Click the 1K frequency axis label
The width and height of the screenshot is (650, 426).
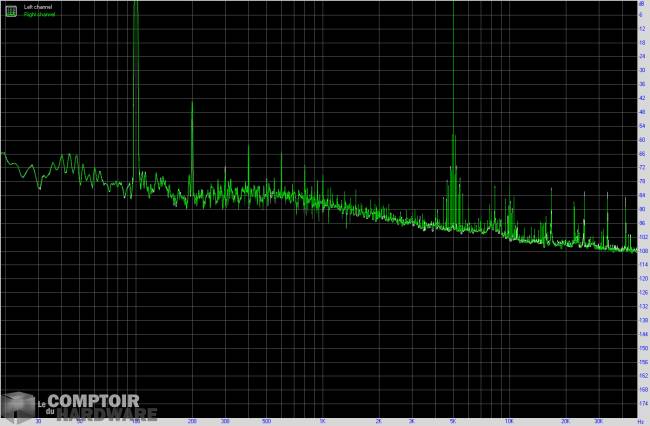pyautogui.click(x=322, y=421)
